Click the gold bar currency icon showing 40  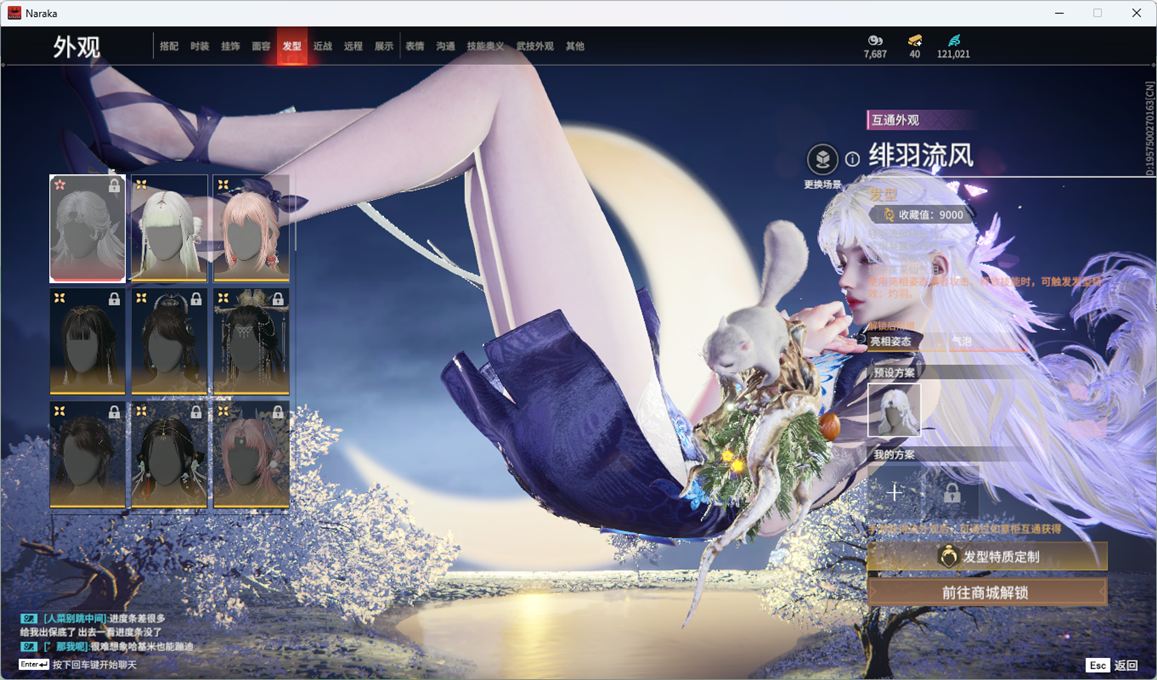pyautogui.click(x=915, y=40)
